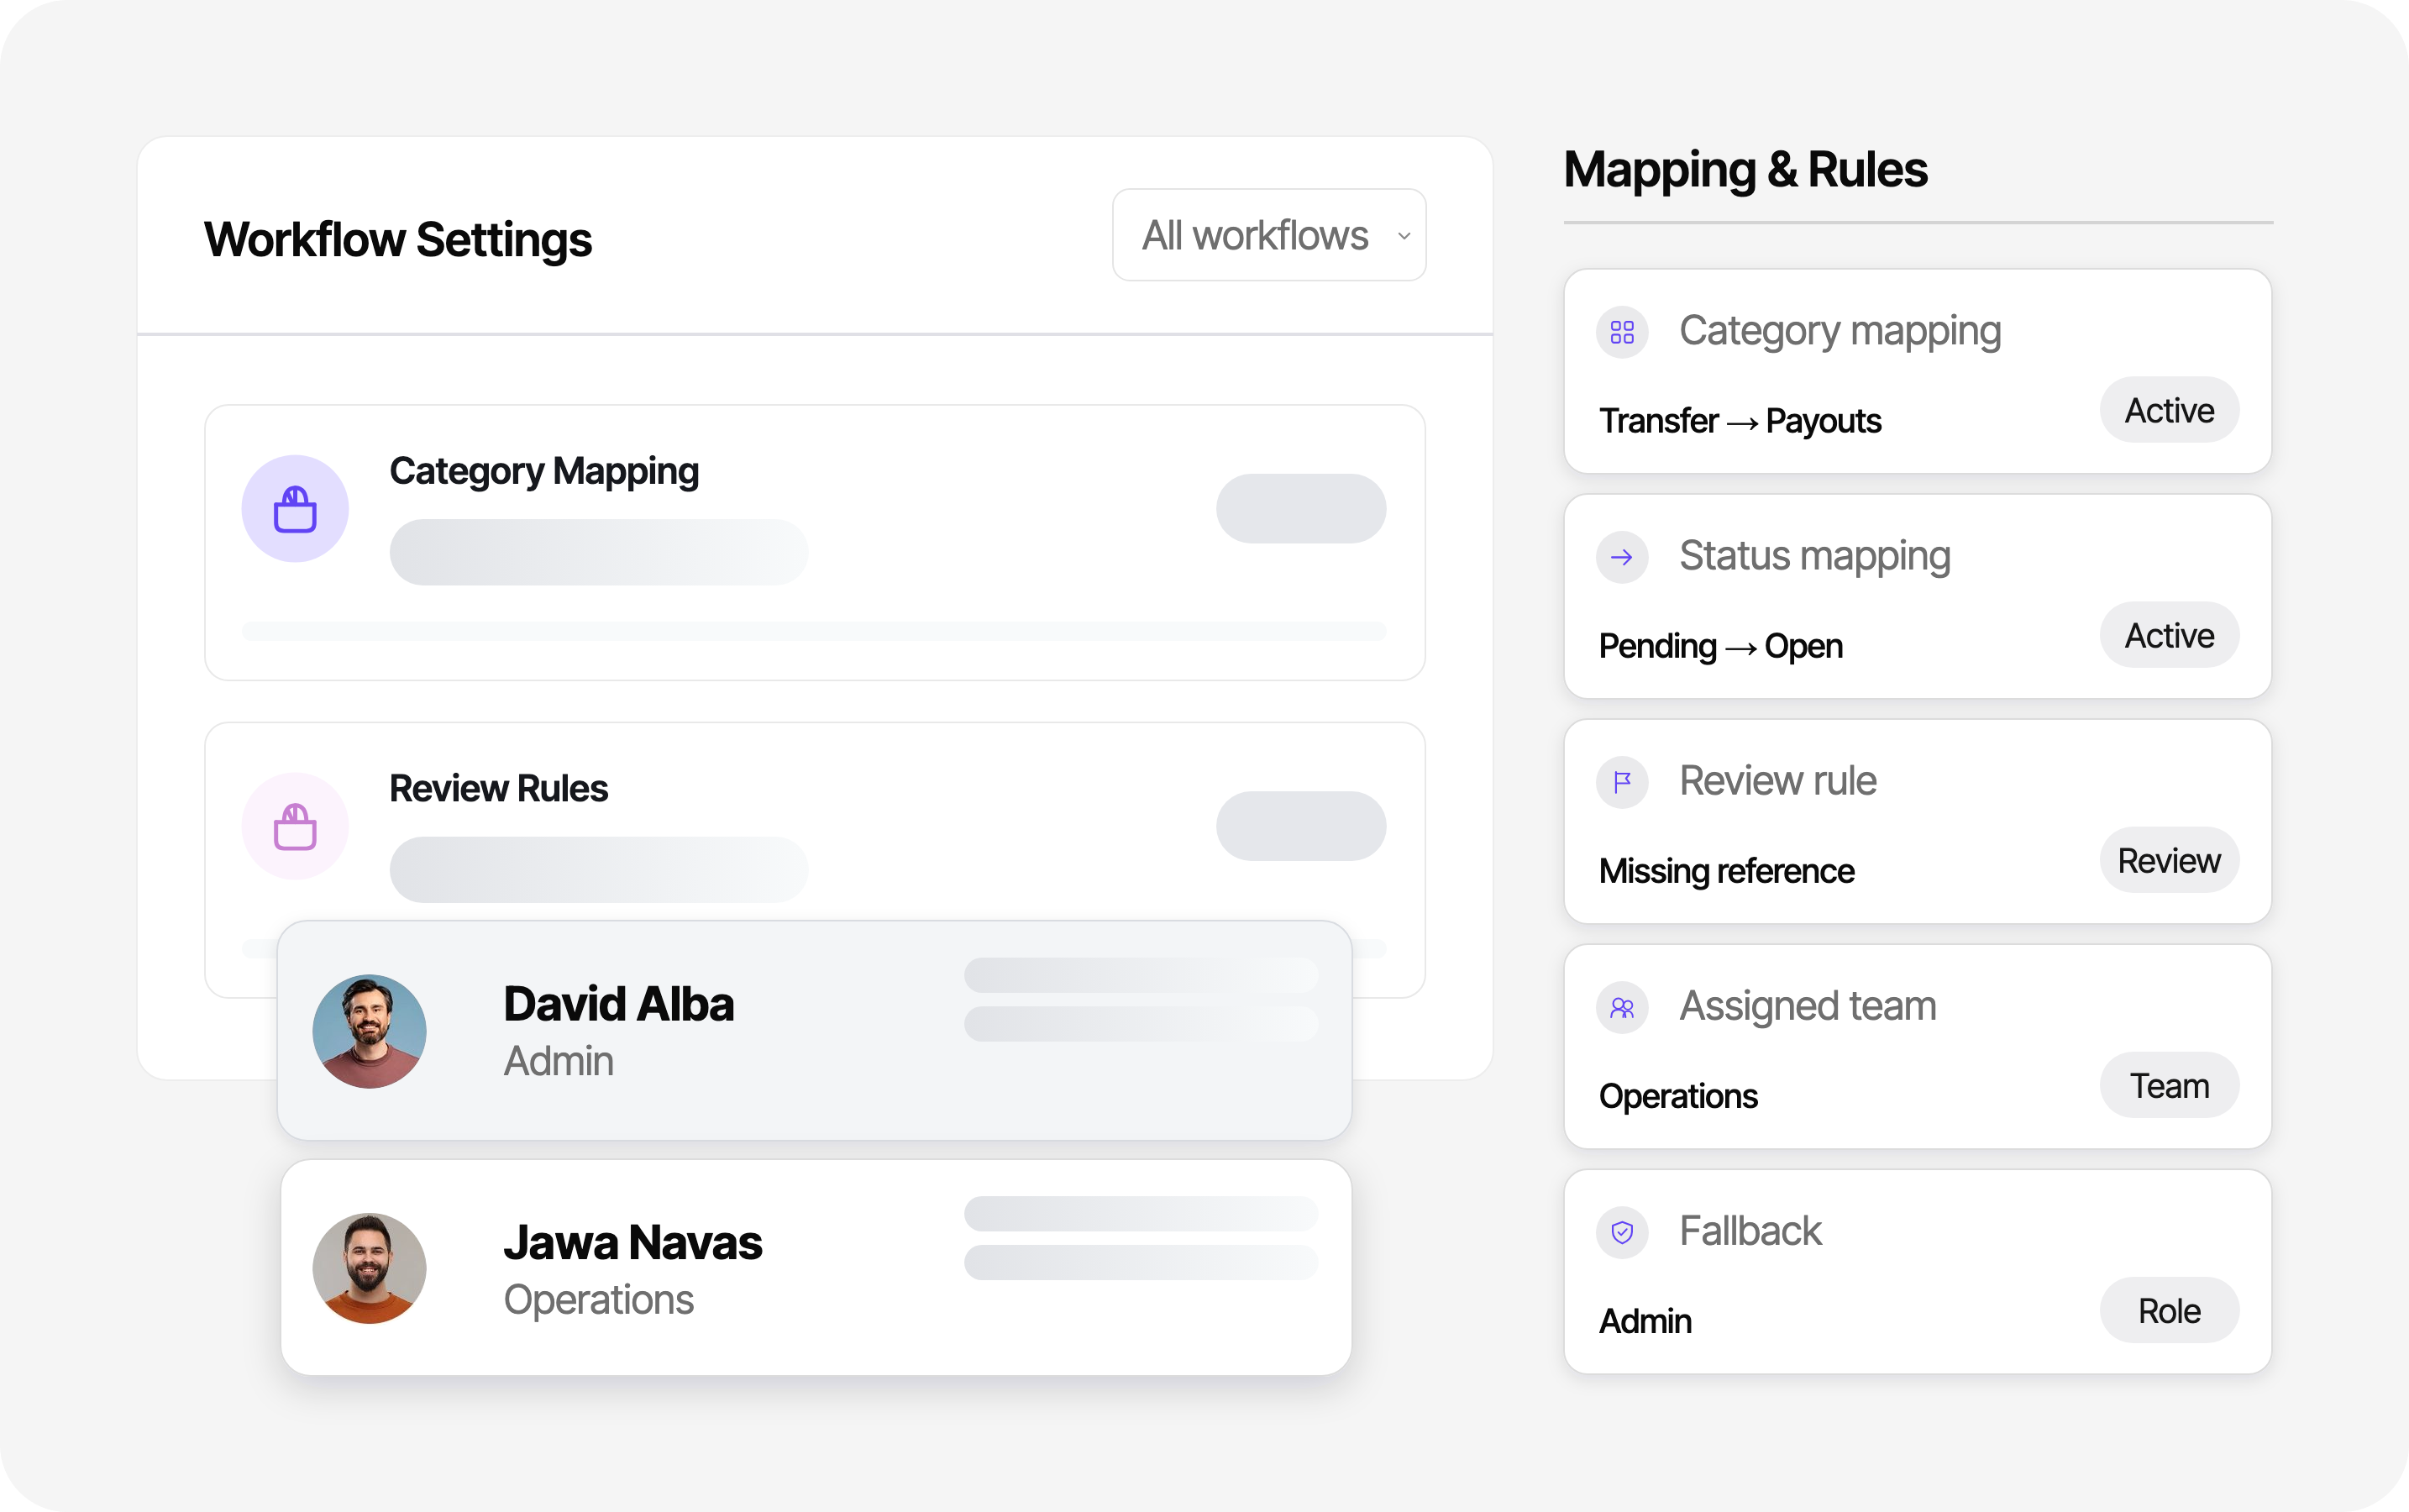2409x1512 pixels.
Task: Click the Category Mapping purple bag icon
Action: pyautogui.click(x=295, y=509)
